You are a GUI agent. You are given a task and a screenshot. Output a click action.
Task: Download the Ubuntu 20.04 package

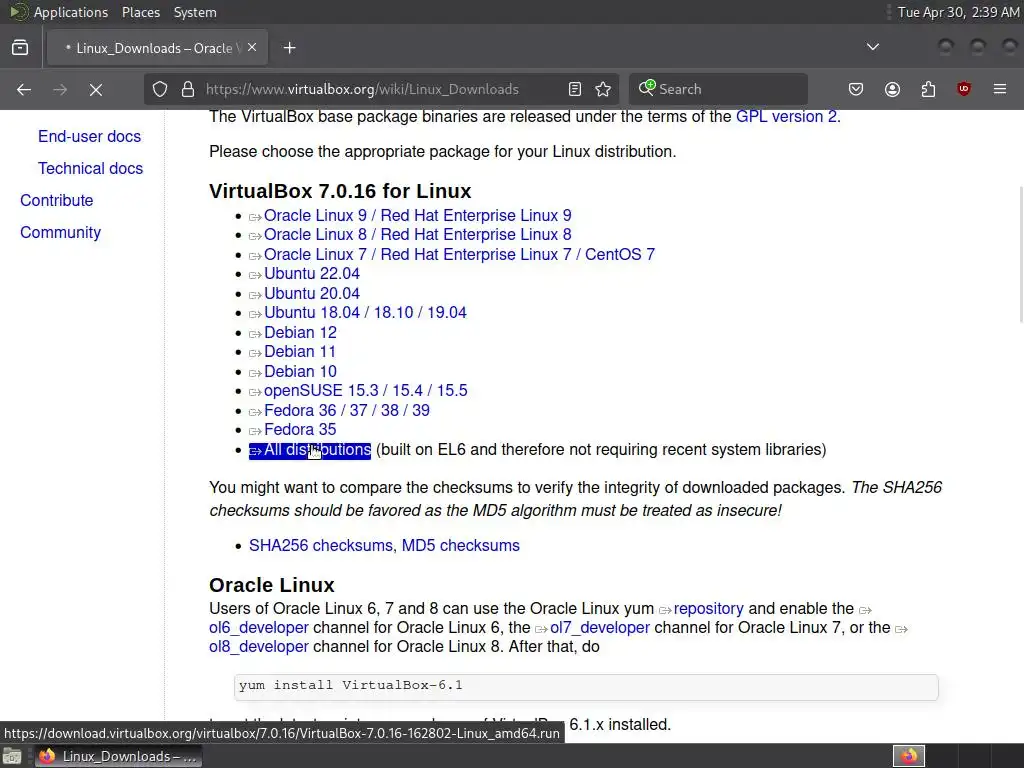[x=312, y=294]
